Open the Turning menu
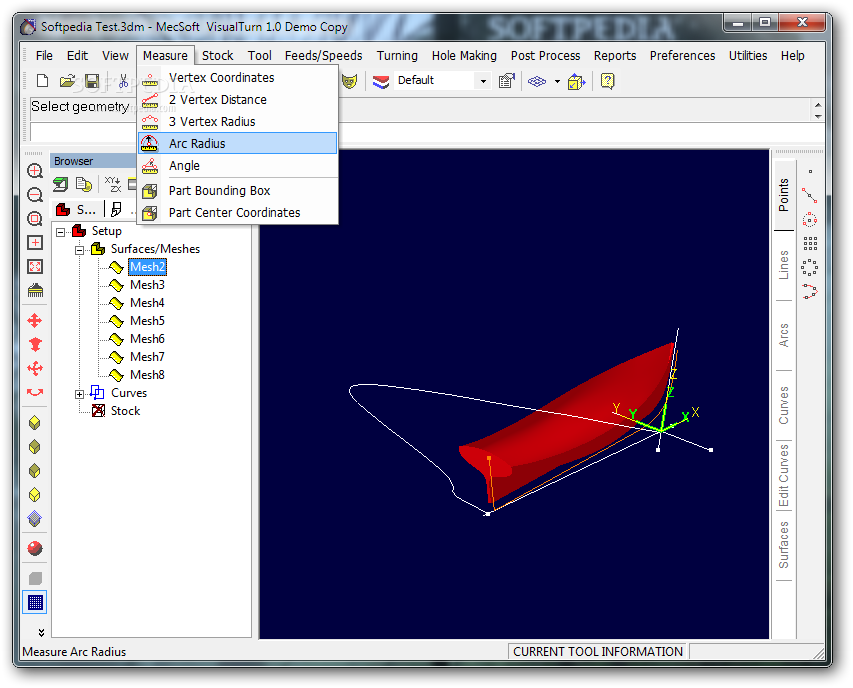 (x=397, y=55)
